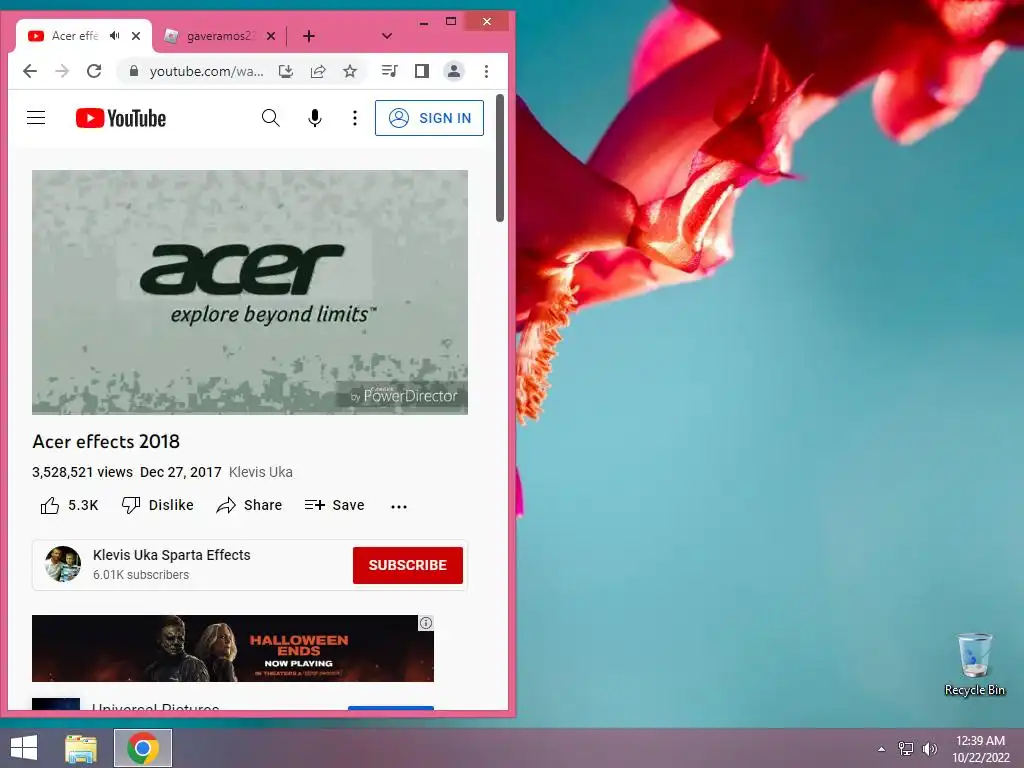Open the Chrome profile avatar
The image size is (1024, 768).
click(454, 71)
